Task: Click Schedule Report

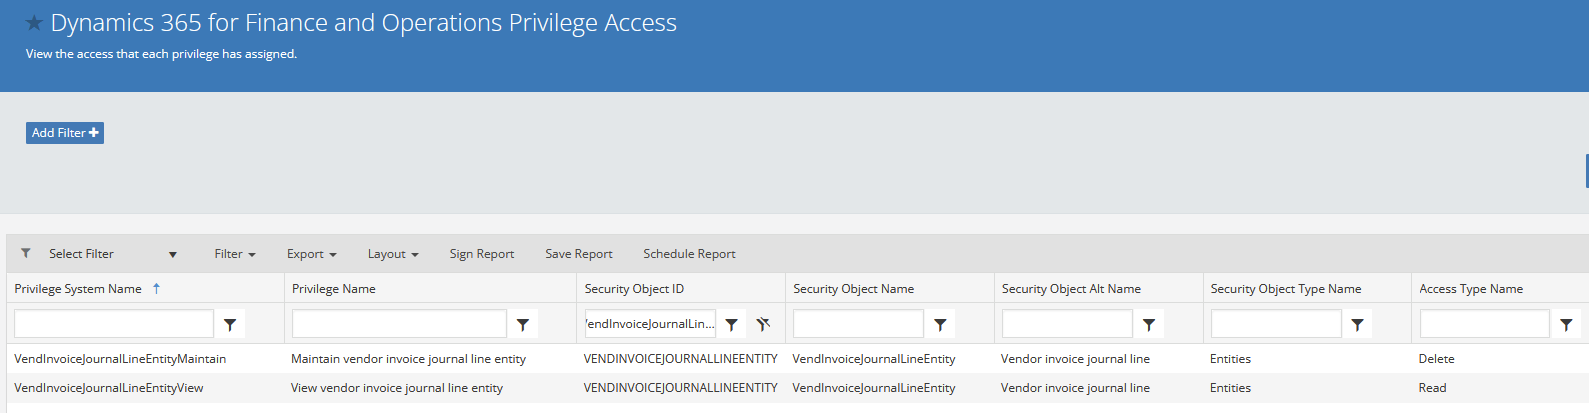Action: pyautogui.click(x=689, y=254)
